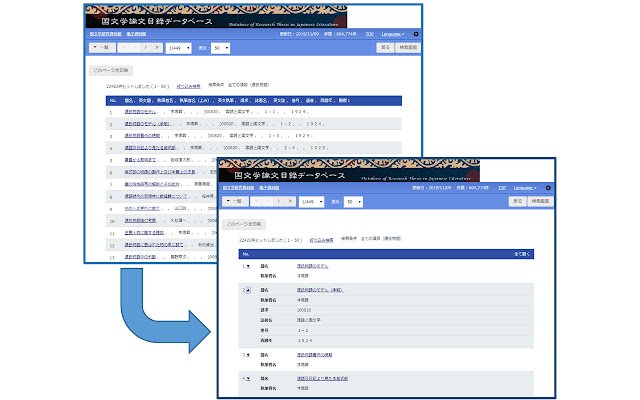Open row 6 title link in back window
The height and width of the screenshot is (400, 640).
[x=160, y=172]
